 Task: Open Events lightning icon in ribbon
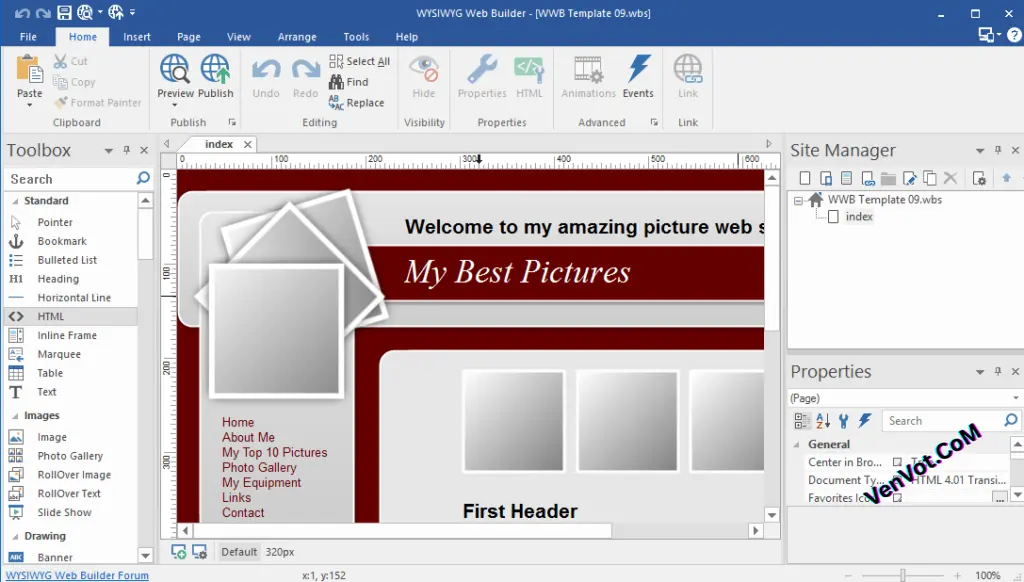click(638, 69)
